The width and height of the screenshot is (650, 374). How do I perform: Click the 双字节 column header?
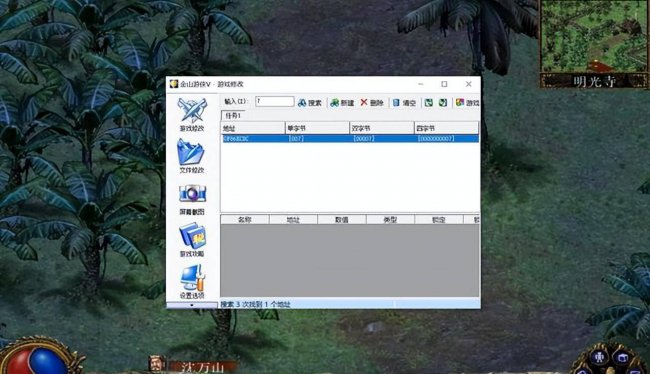point(382,128)
